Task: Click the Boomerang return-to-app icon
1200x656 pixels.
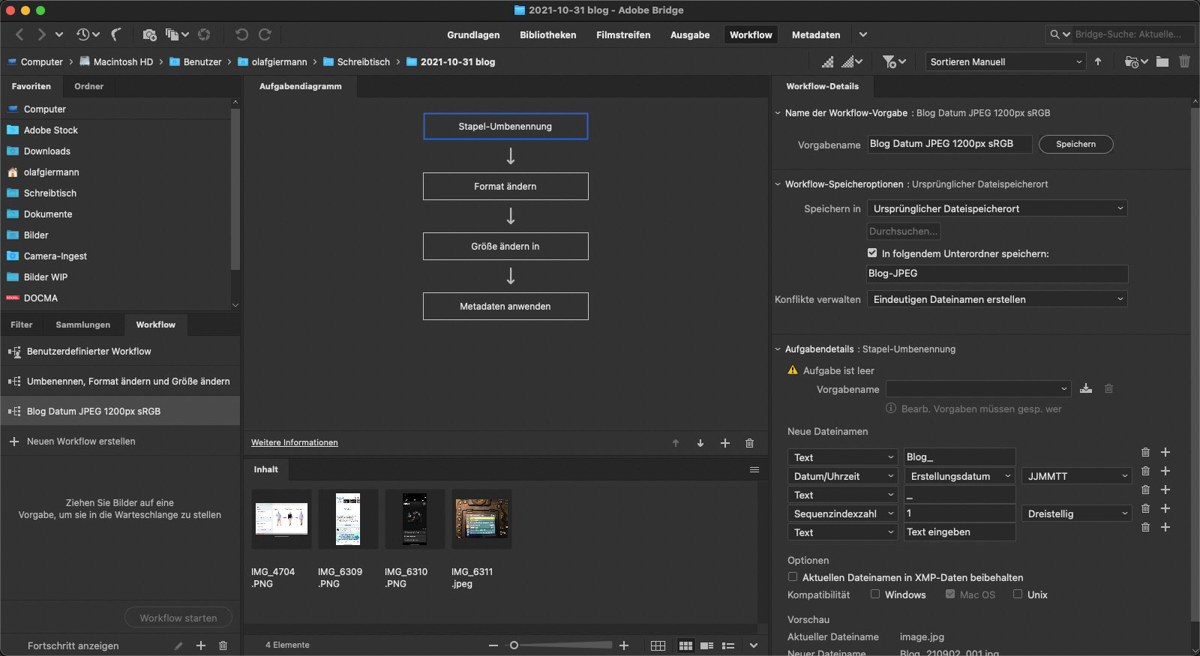Action: 116,35
